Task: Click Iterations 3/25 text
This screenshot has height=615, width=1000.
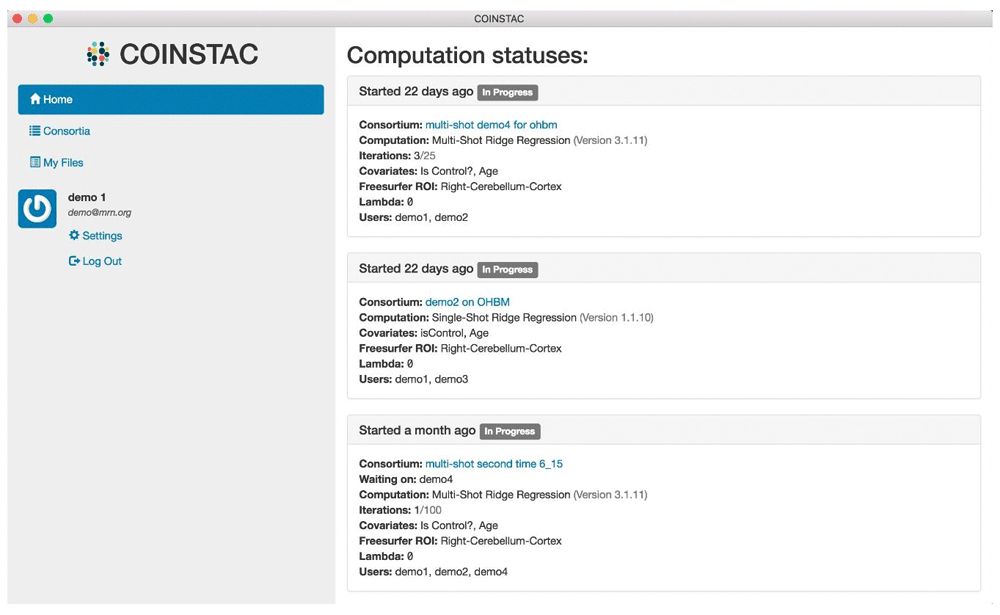Action: [x=397, y=156]
